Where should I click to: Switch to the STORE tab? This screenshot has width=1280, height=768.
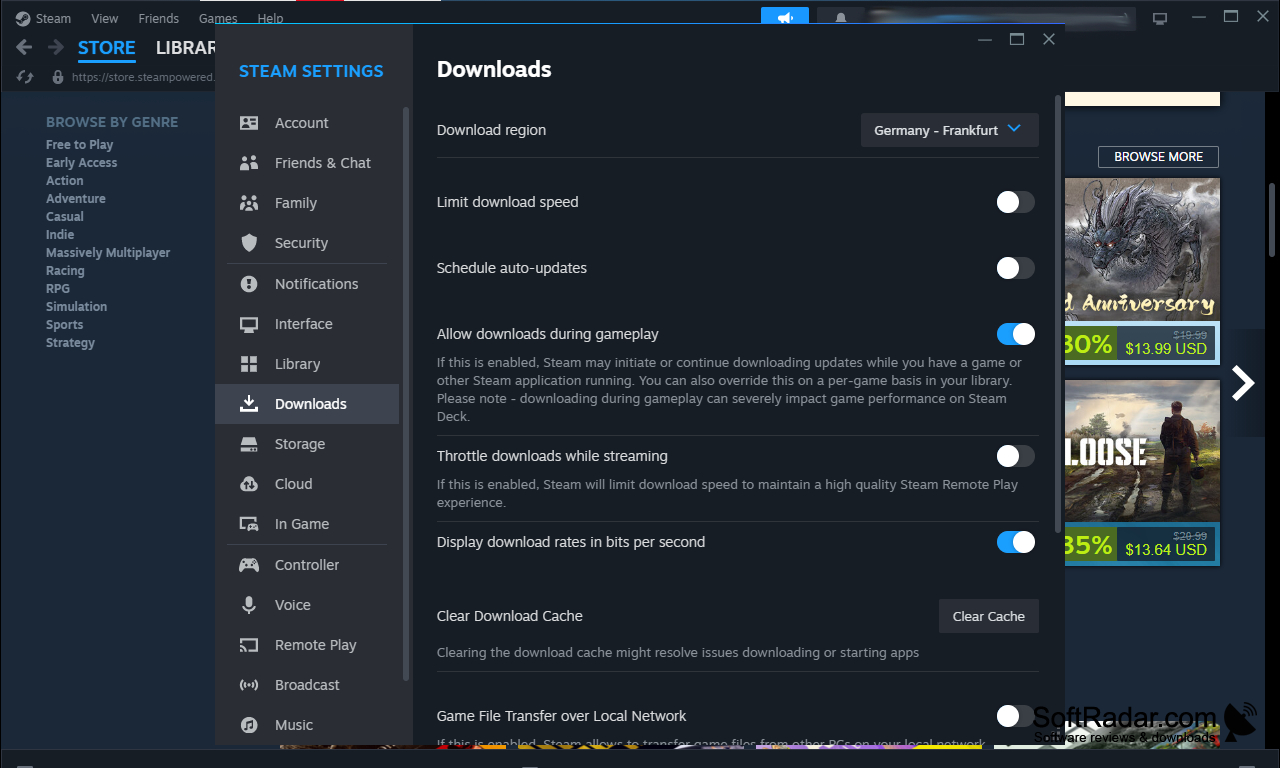(106, 48)
